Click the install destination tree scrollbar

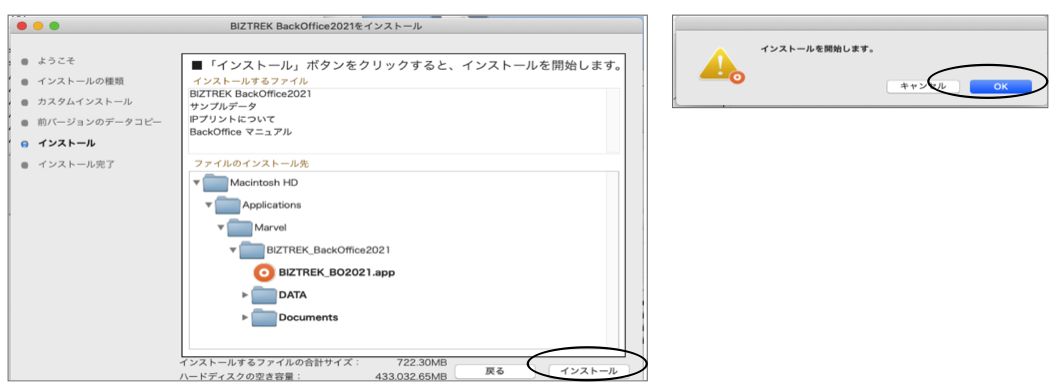tap(612, 260)
